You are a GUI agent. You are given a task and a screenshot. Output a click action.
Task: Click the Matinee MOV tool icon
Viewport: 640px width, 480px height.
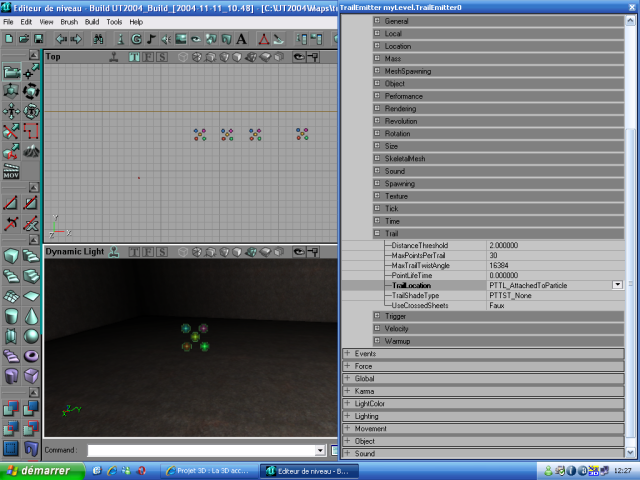(x=11, y=172)
